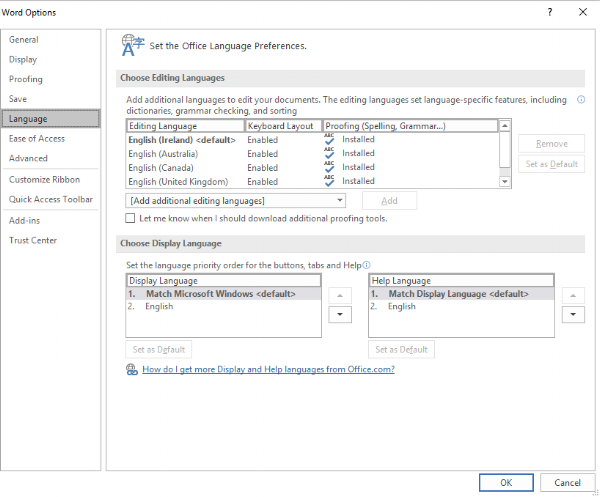600x497 pixels.
Task: Click the 'Help Language' list header
Action: 461,280
